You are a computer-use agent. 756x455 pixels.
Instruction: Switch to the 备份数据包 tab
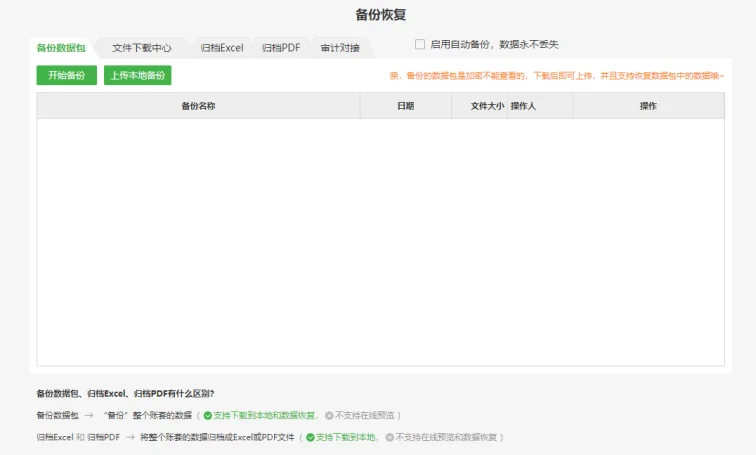pyautogui.click(x=61, y=48)
